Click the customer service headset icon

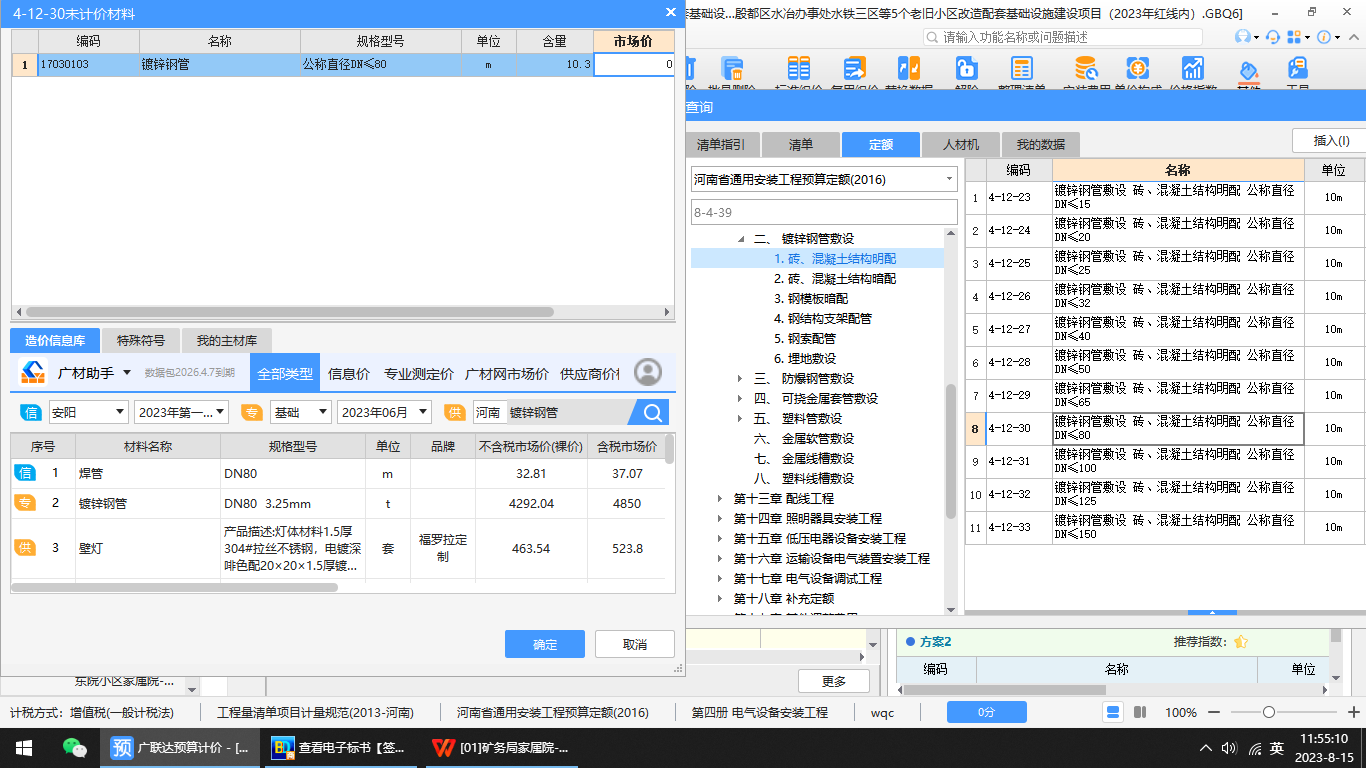tap(1273, 37)
